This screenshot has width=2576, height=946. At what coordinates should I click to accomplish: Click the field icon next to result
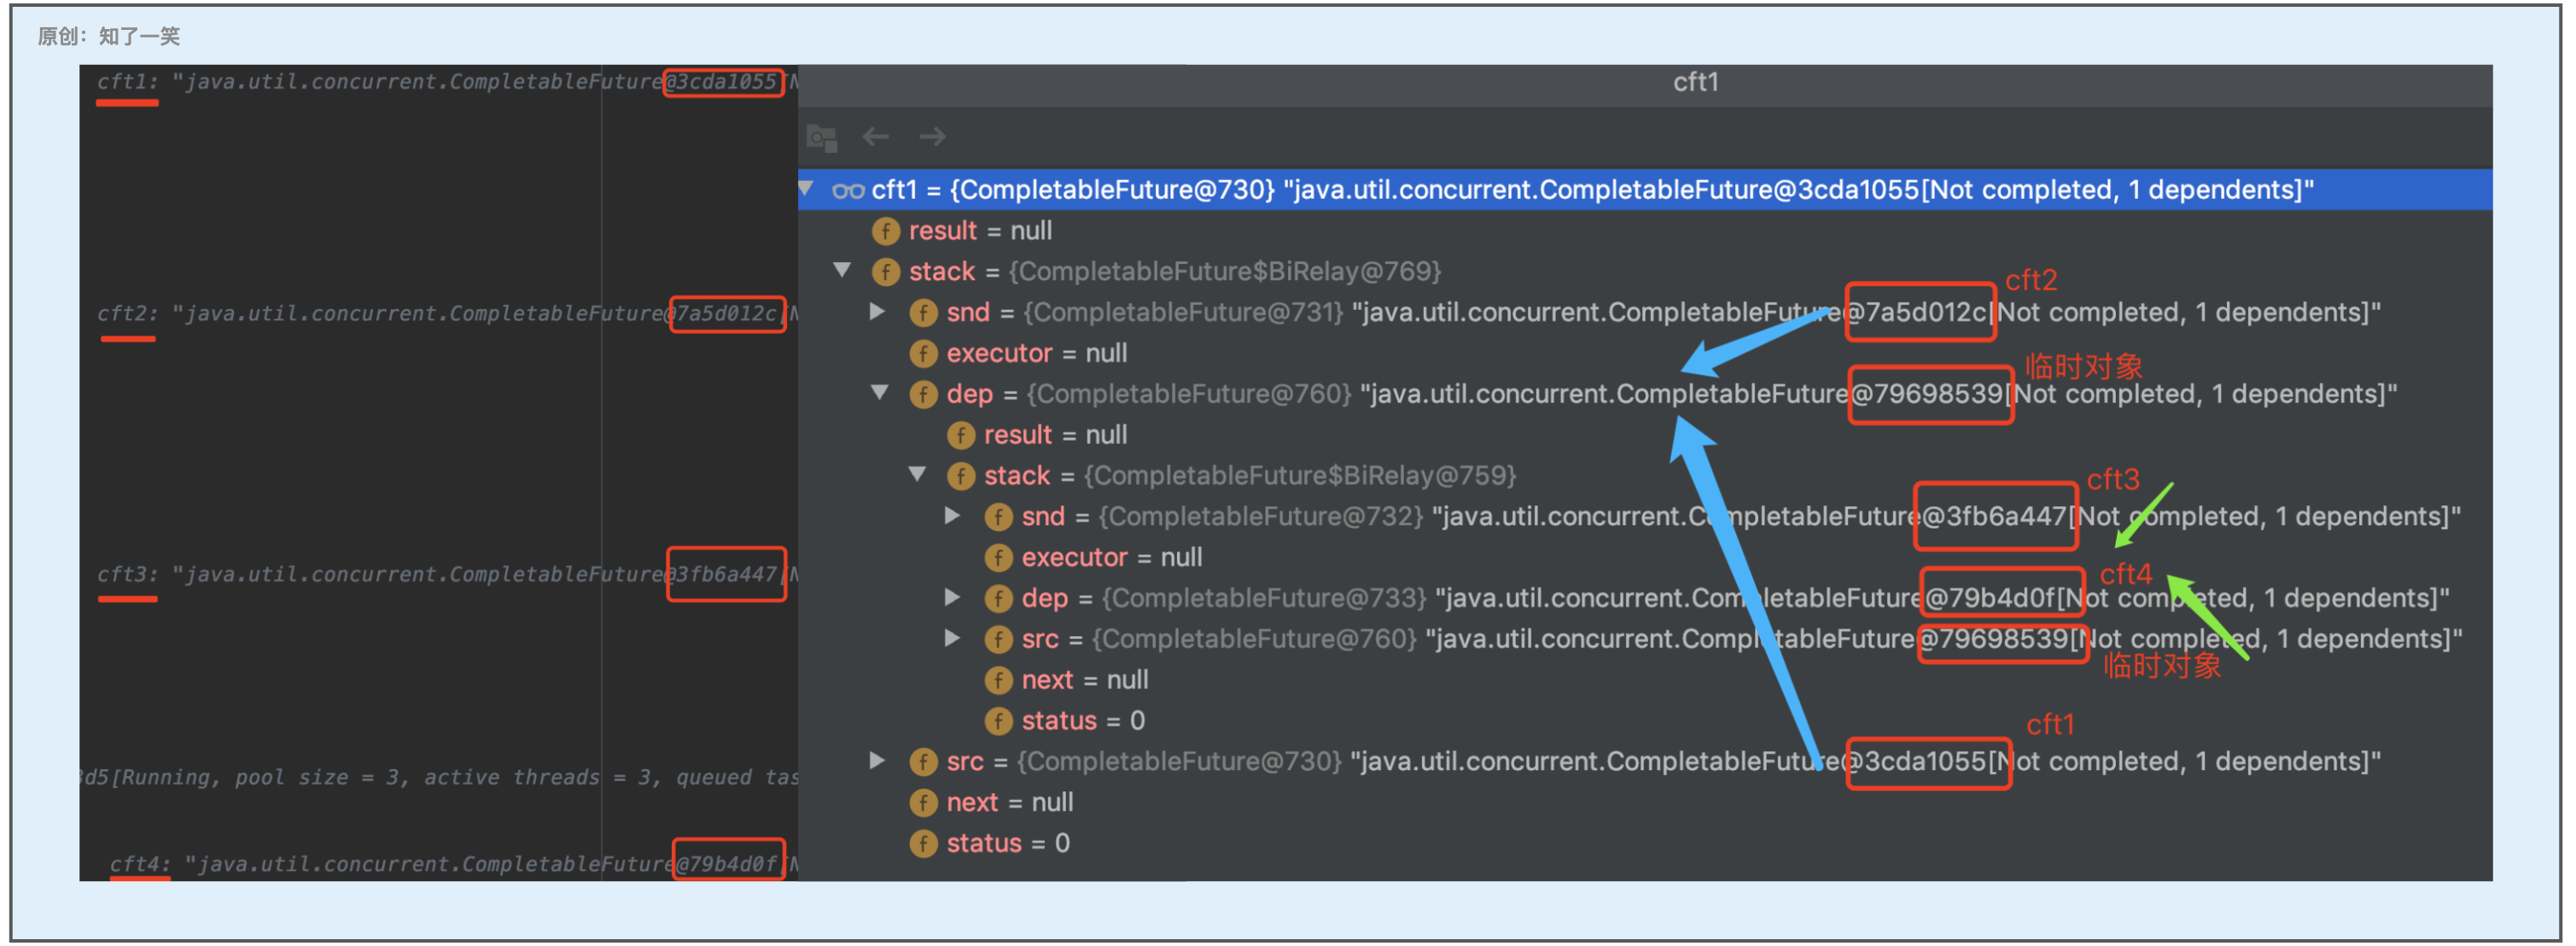click(x=886, y=231)
